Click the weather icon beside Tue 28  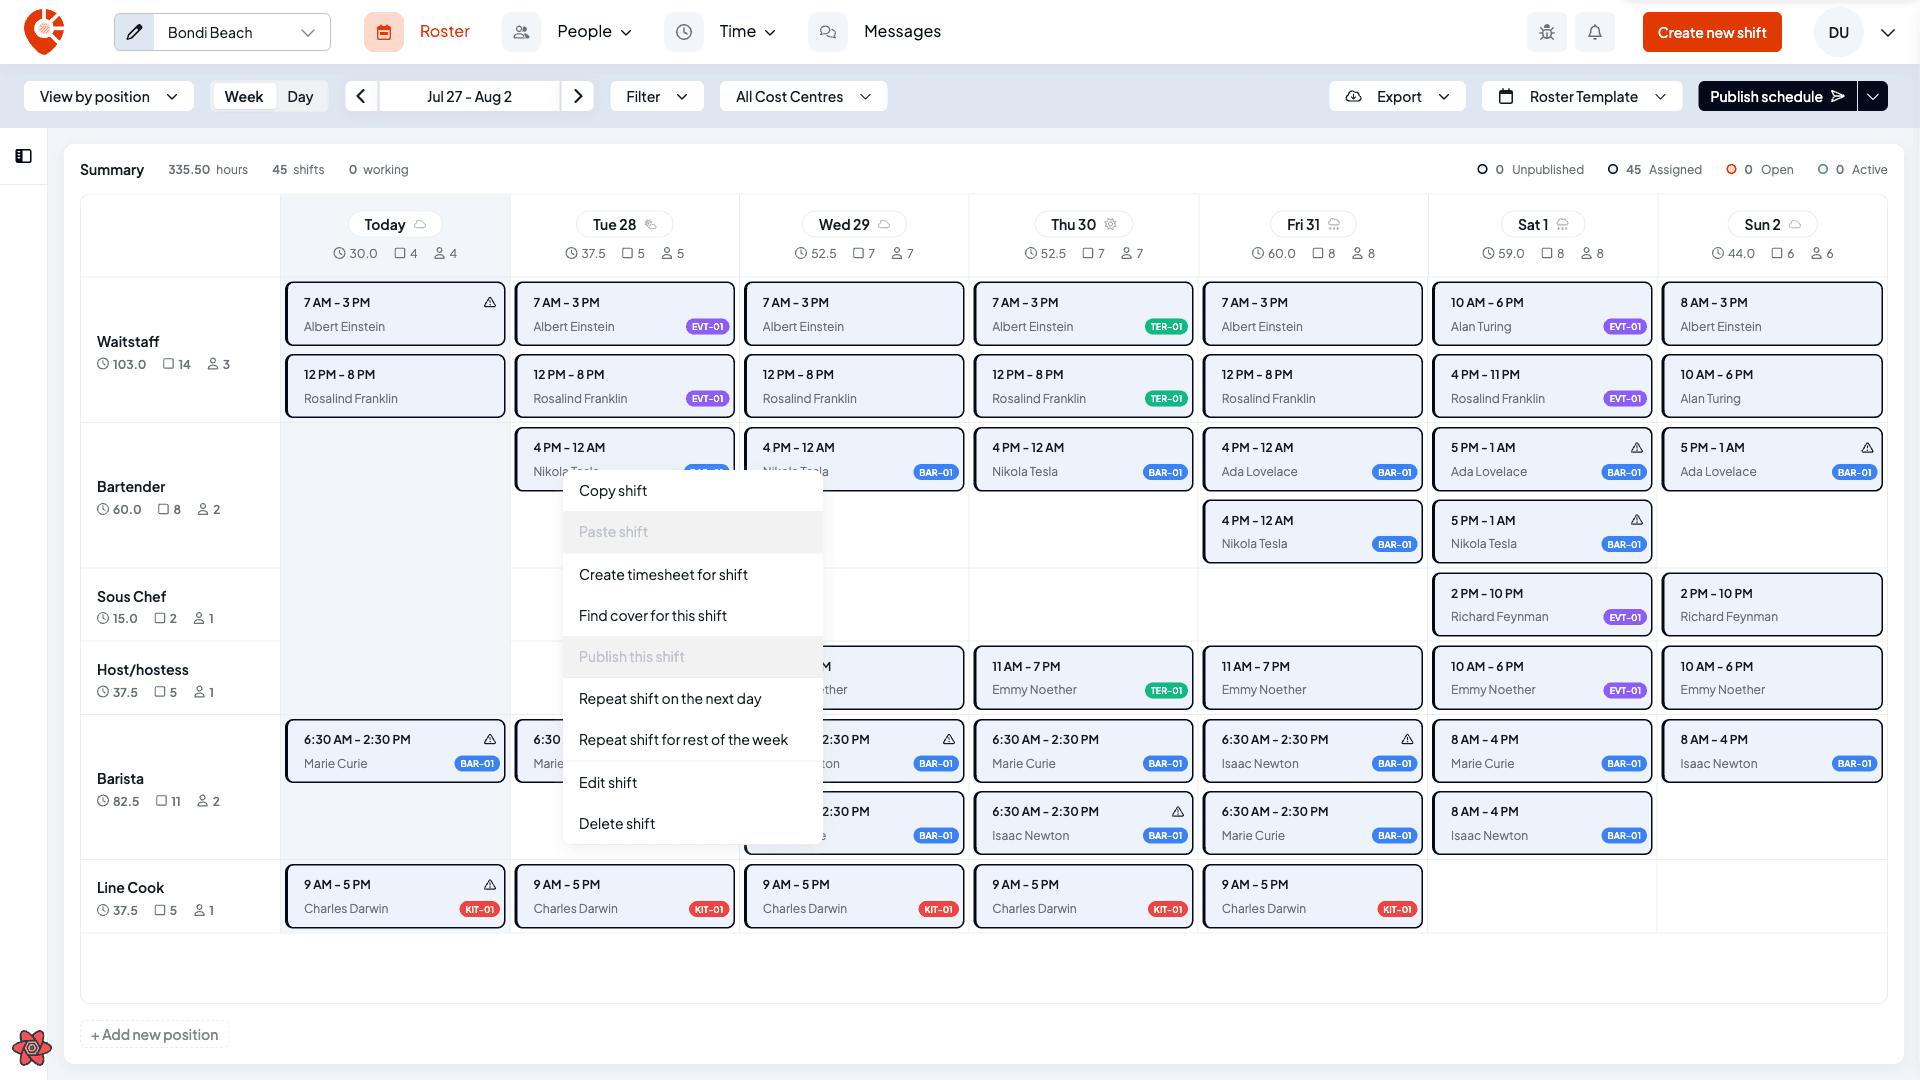650,225
